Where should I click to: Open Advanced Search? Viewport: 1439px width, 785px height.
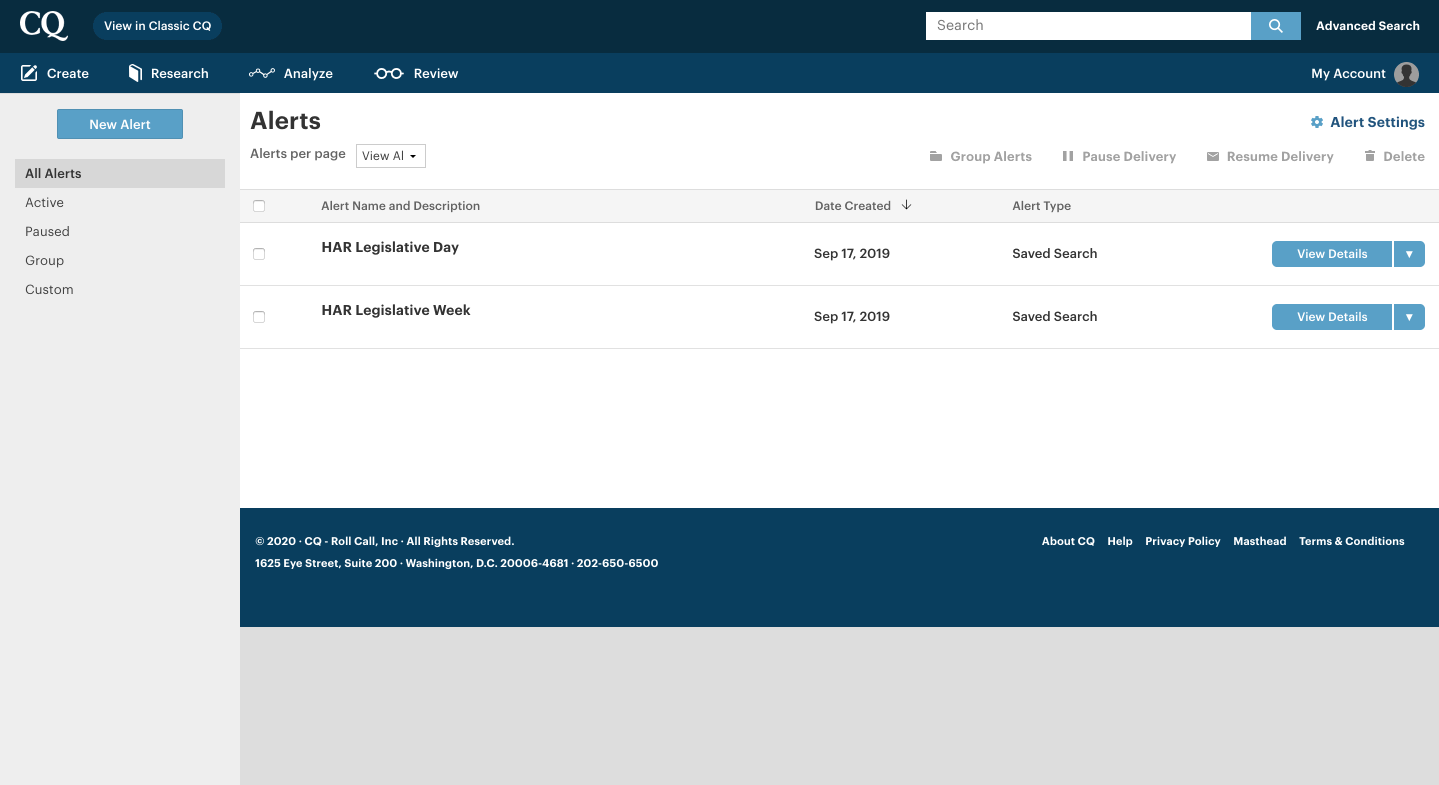pyautogui.click(x=1367, y=26)
